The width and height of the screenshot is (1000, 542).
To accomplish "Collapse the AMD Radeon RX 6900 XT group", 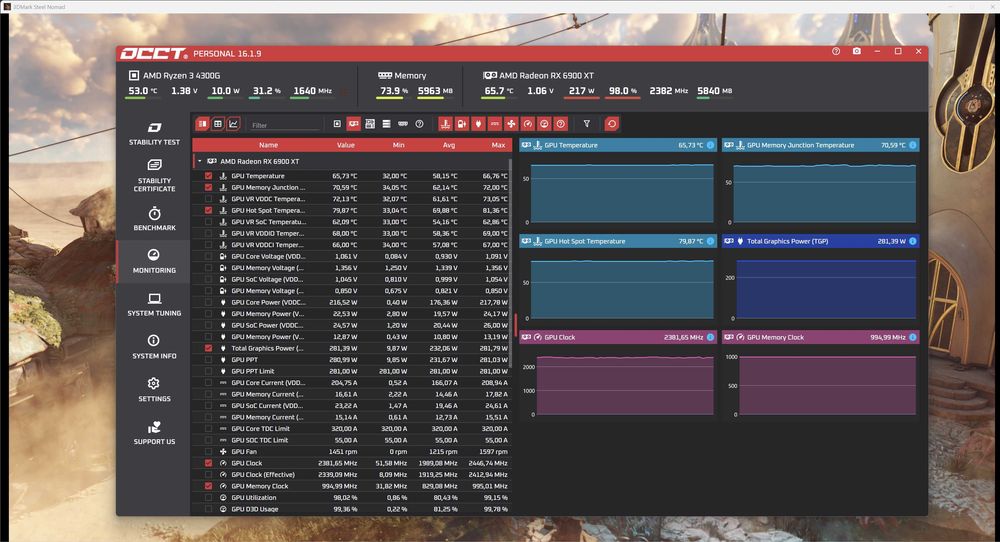I will pos(200,161).
